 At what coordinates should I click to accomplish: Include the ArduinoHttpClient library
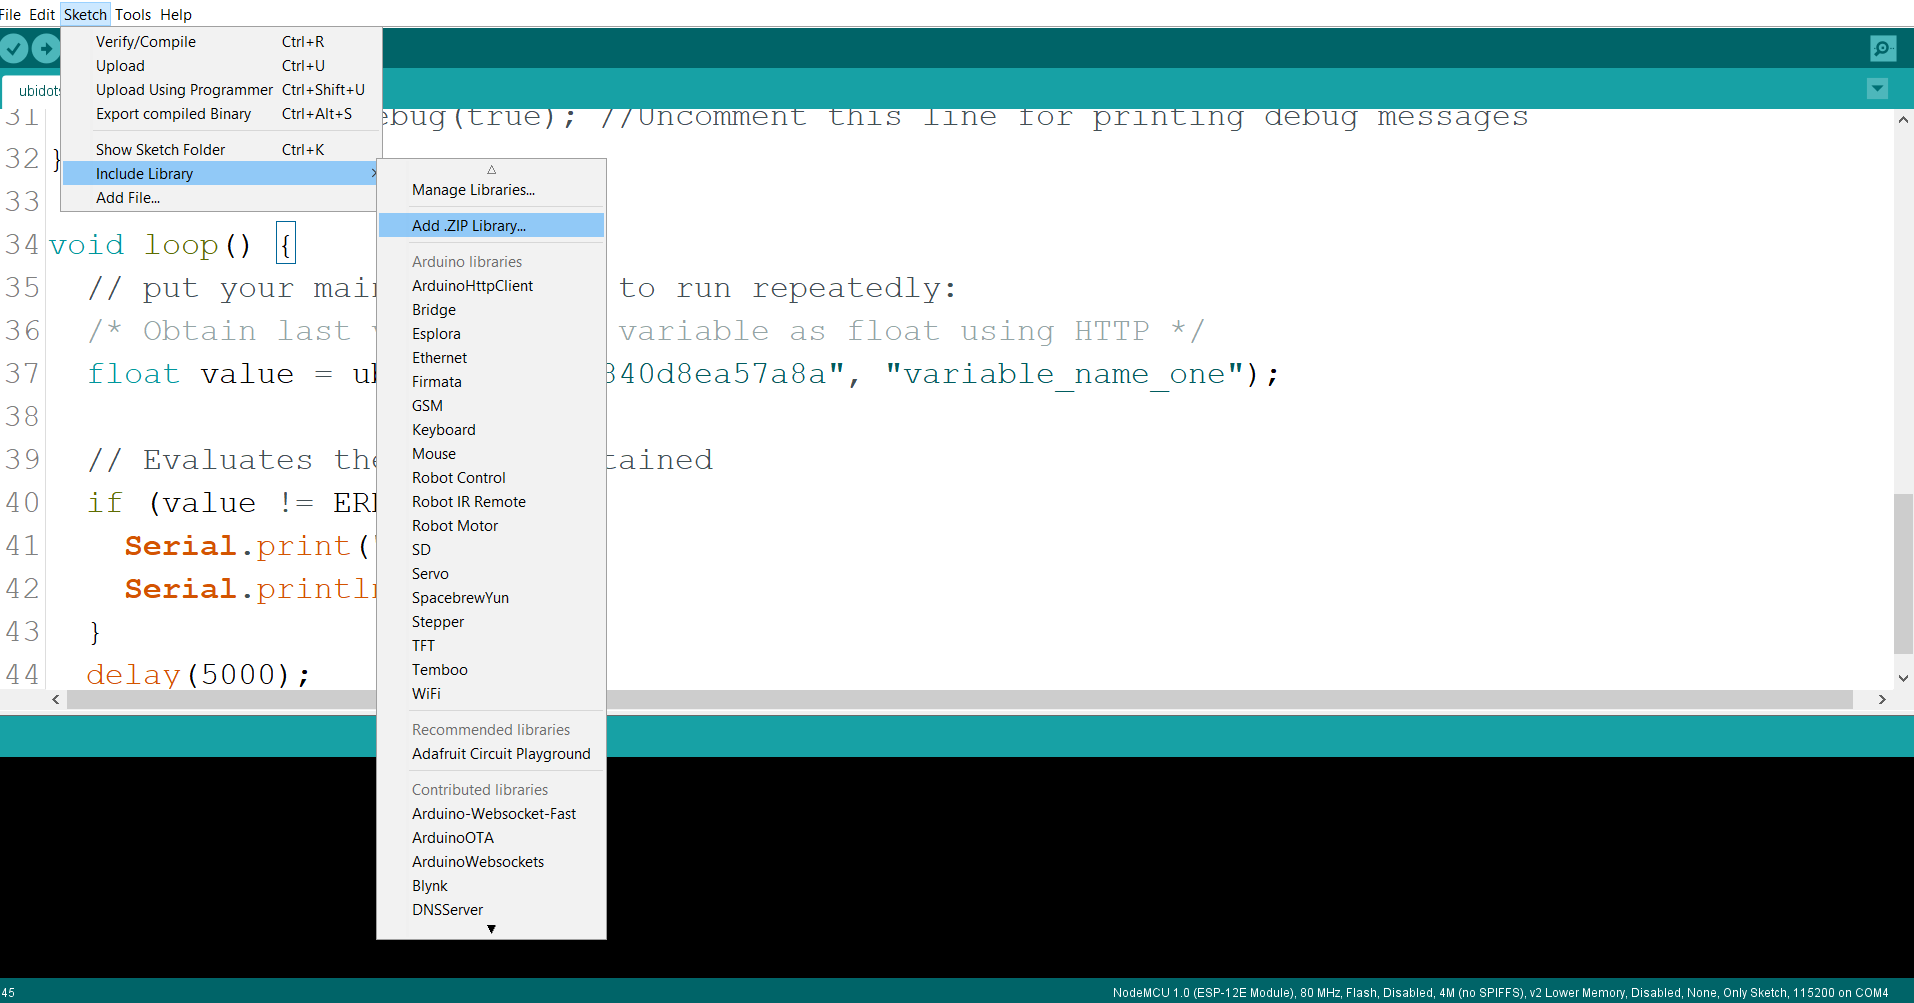coord(491,286)
